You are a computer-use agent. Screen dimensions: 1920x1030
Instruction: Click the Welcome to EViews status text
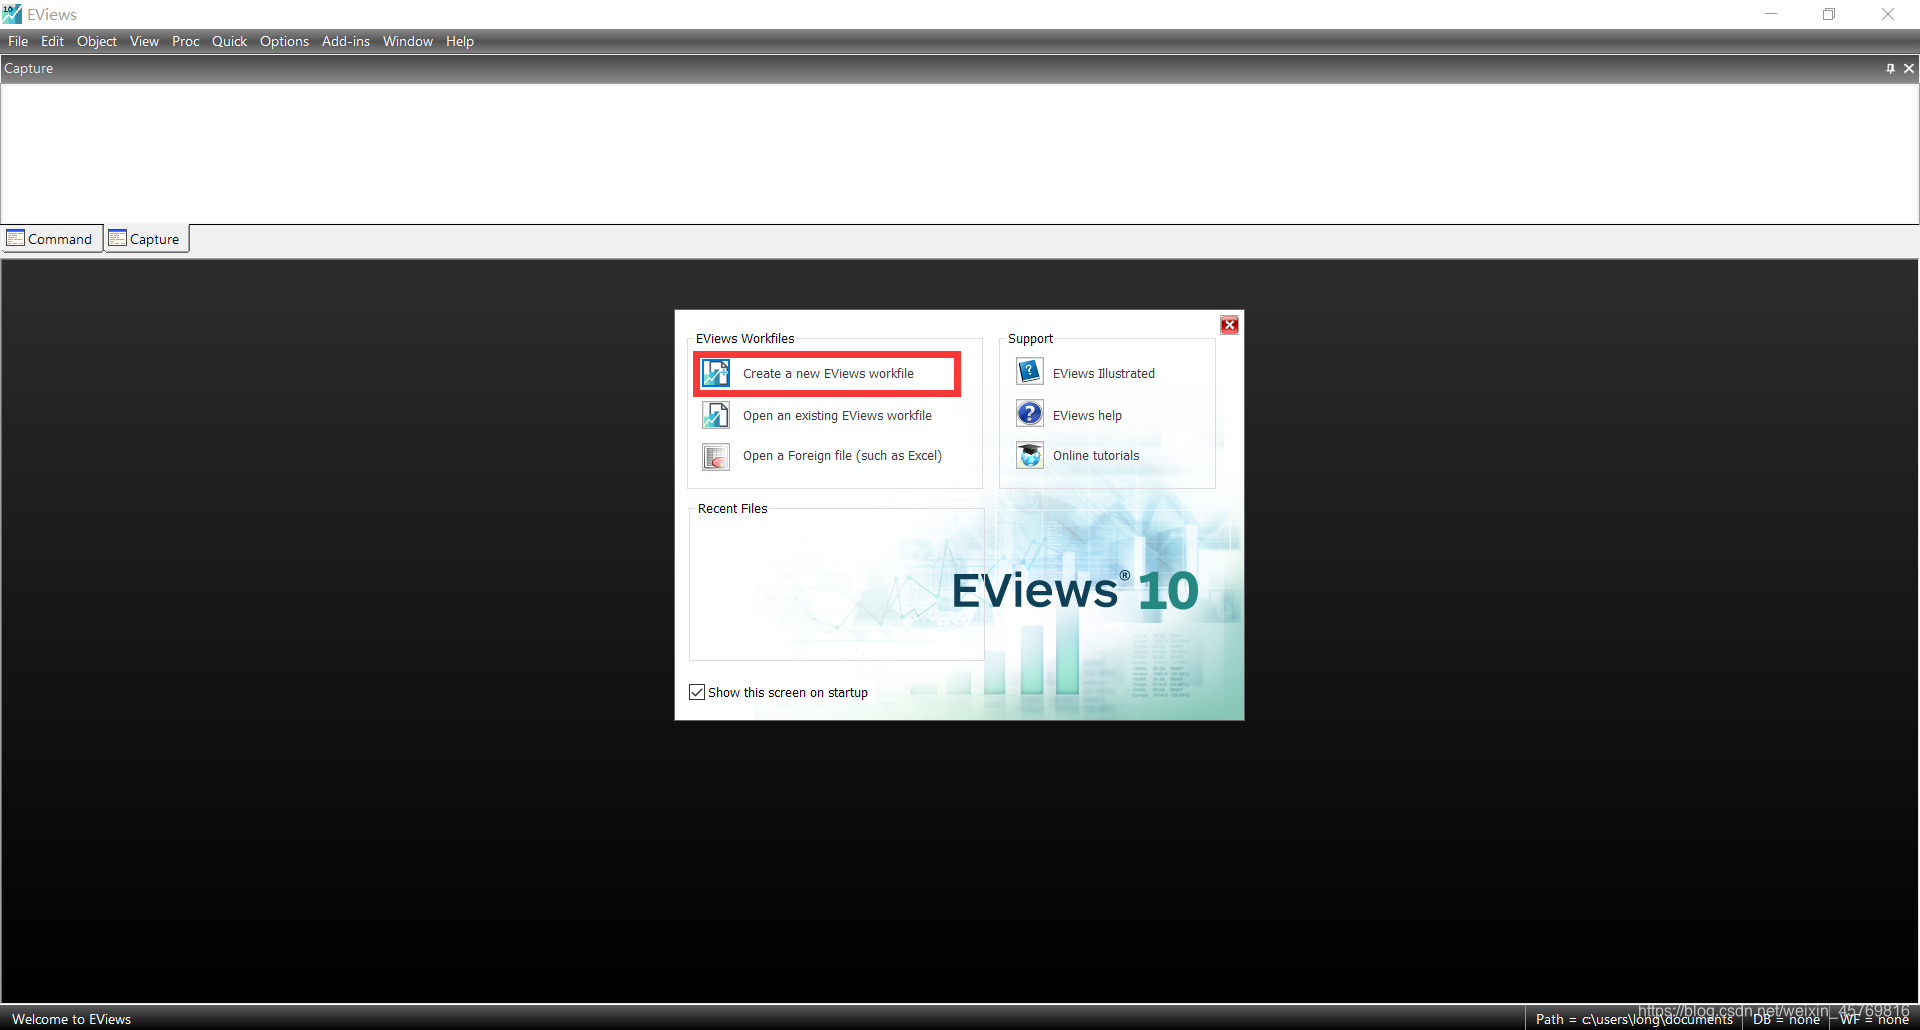click(72, 1019)
